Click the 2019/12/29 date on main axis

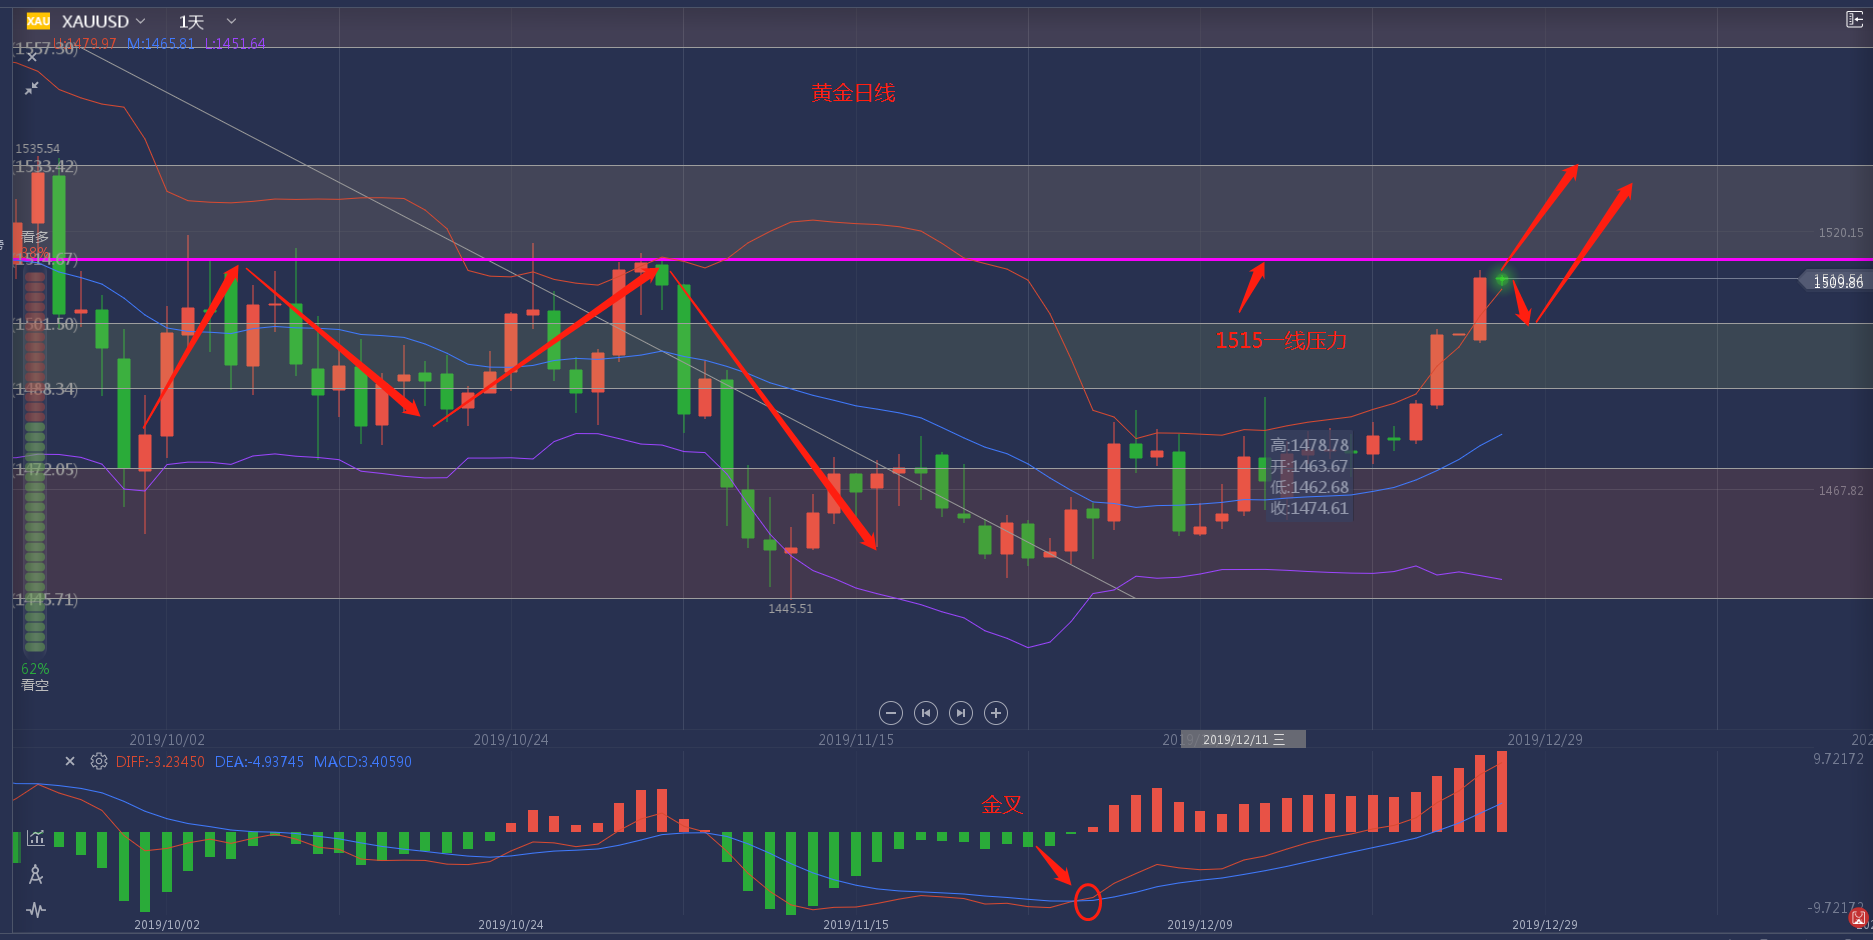click(1545, 740)
